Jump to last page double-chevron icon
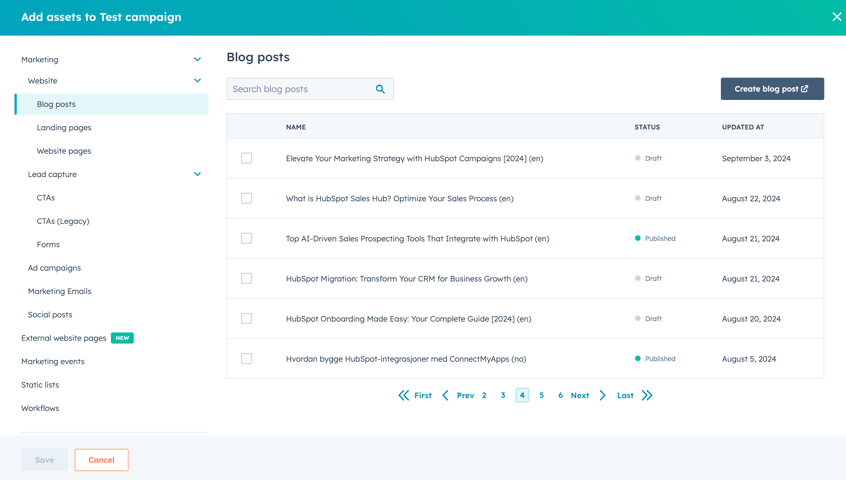Screen dimensions: 846x480 coord(647,395)
